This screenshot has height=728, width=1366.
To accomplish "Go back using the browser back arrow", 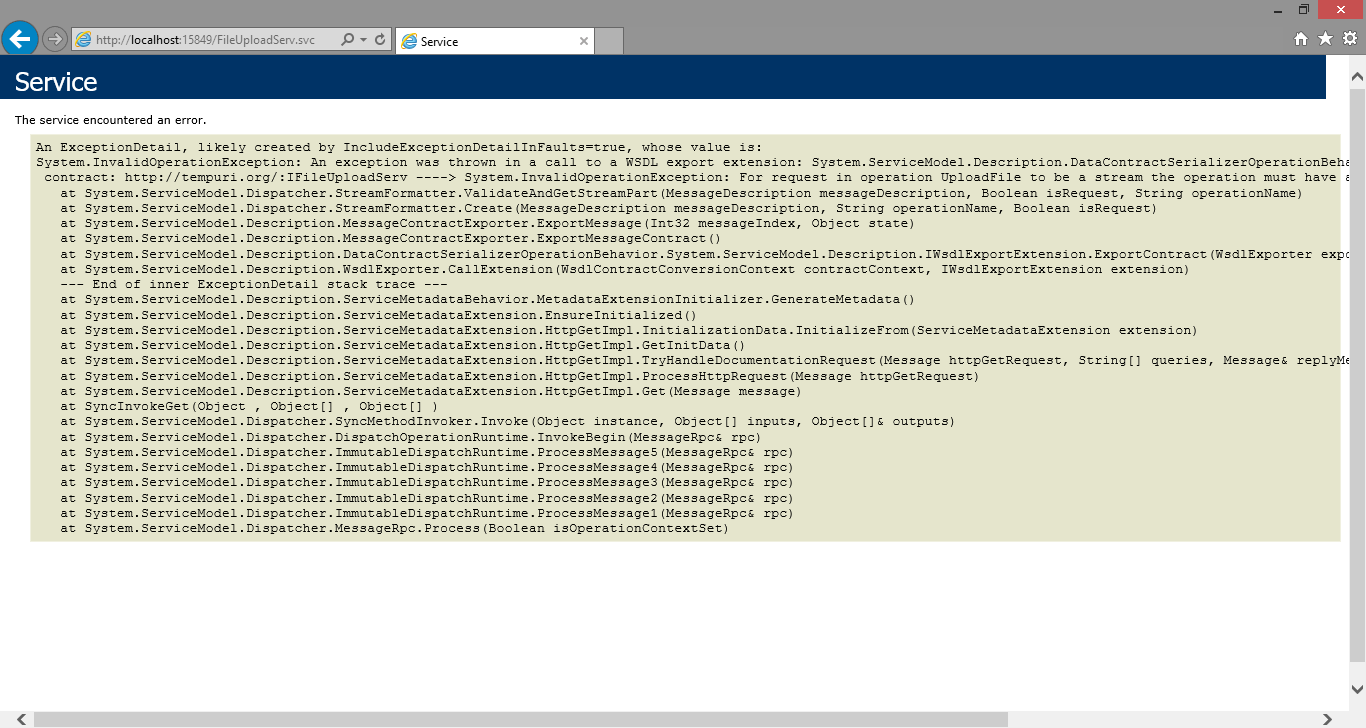I will (x=19, y=39).
